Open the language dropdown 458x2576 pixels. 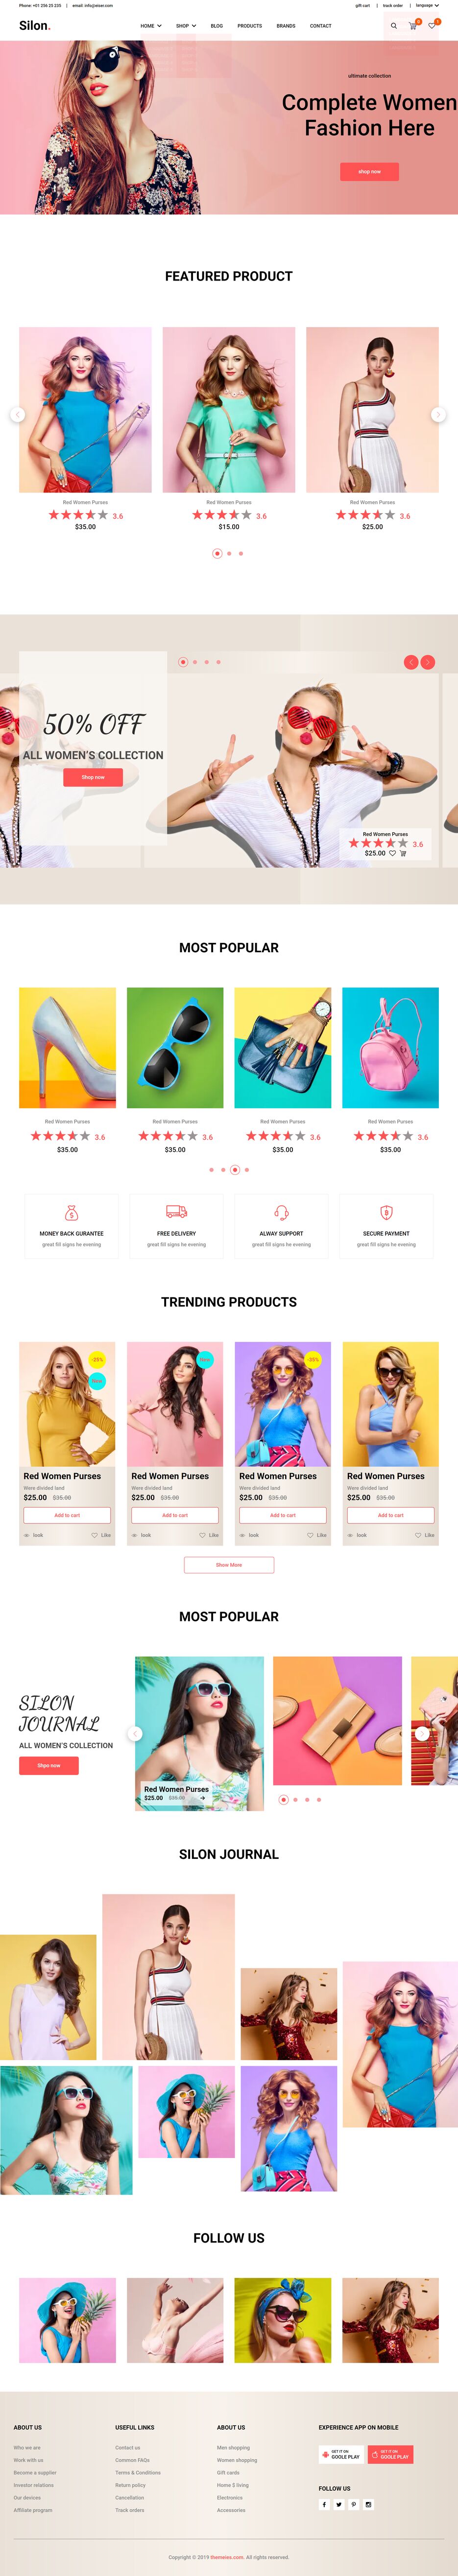pyautogui.click(x=427, y=5)
